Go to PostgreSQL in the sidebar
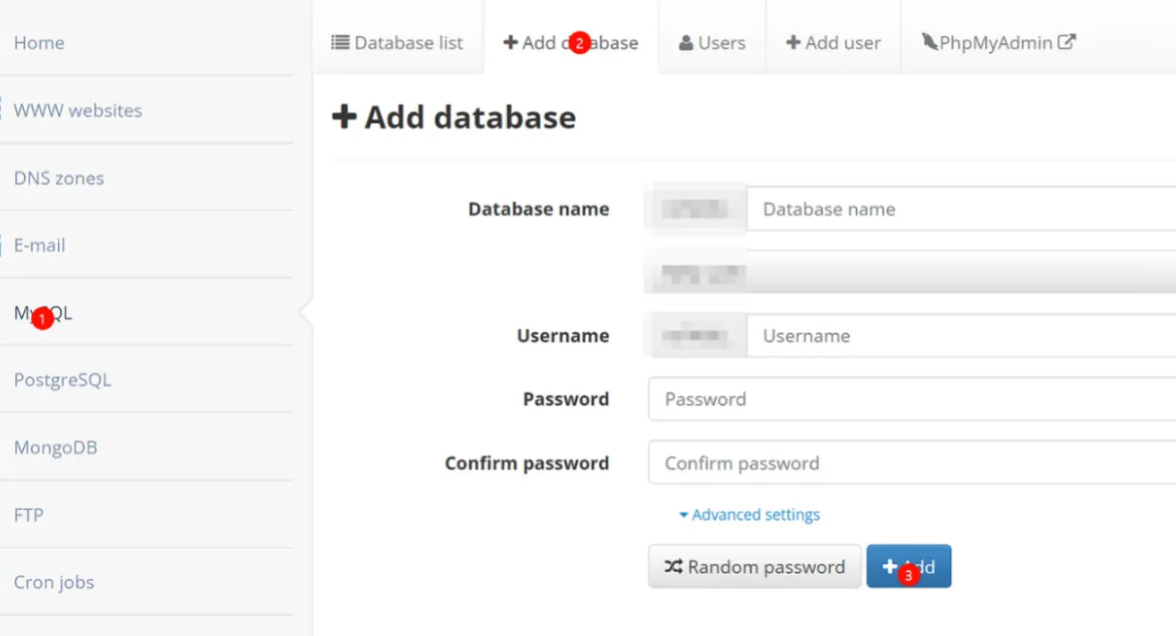 coord(62,380)
